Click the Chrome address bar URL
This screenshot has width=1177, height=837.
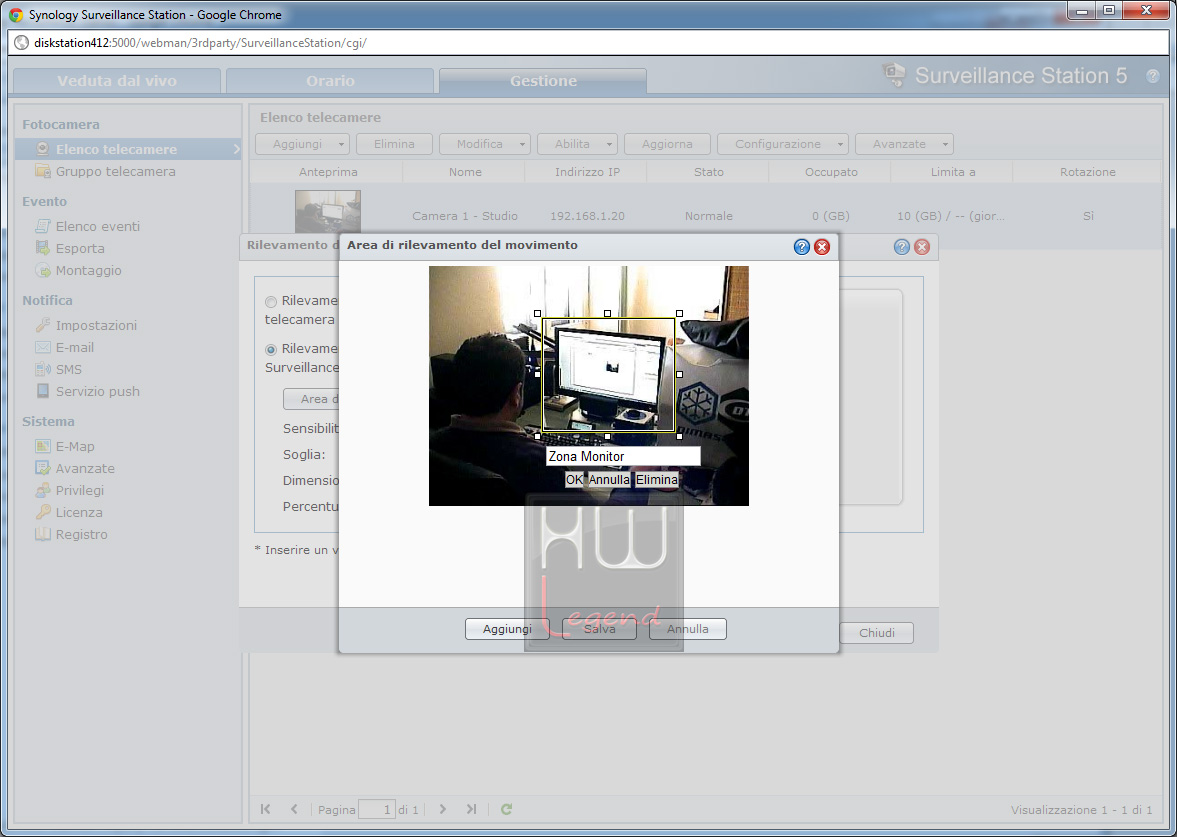200,43
